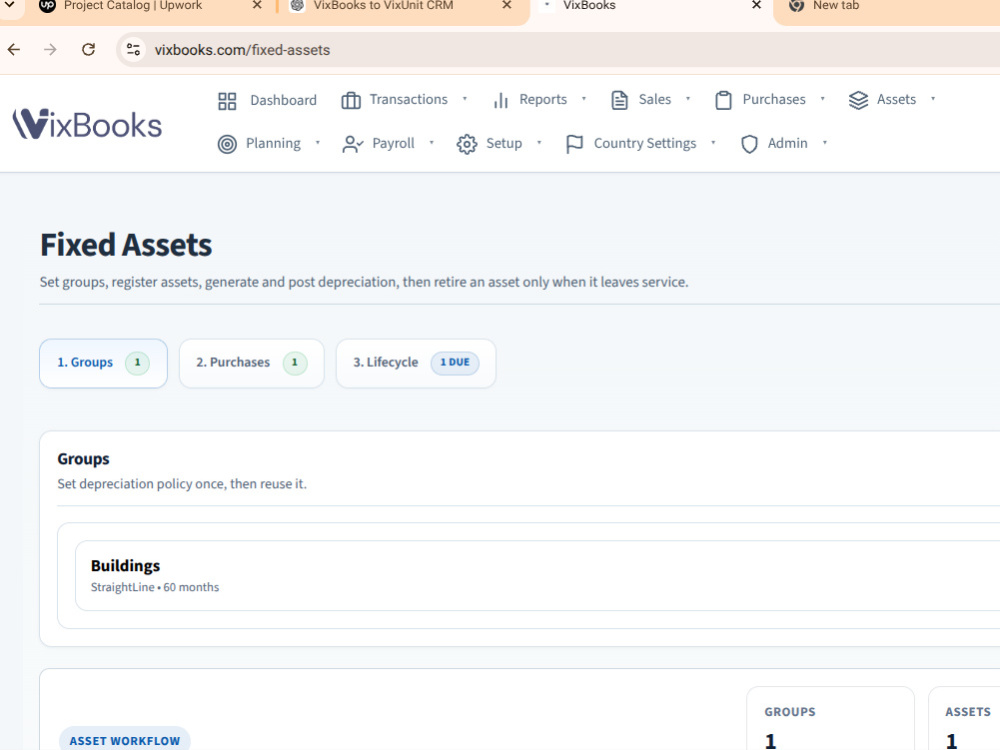Open the tab search chevron in the browser
The width and height of the screenshot is (1000, 750).
10,5
